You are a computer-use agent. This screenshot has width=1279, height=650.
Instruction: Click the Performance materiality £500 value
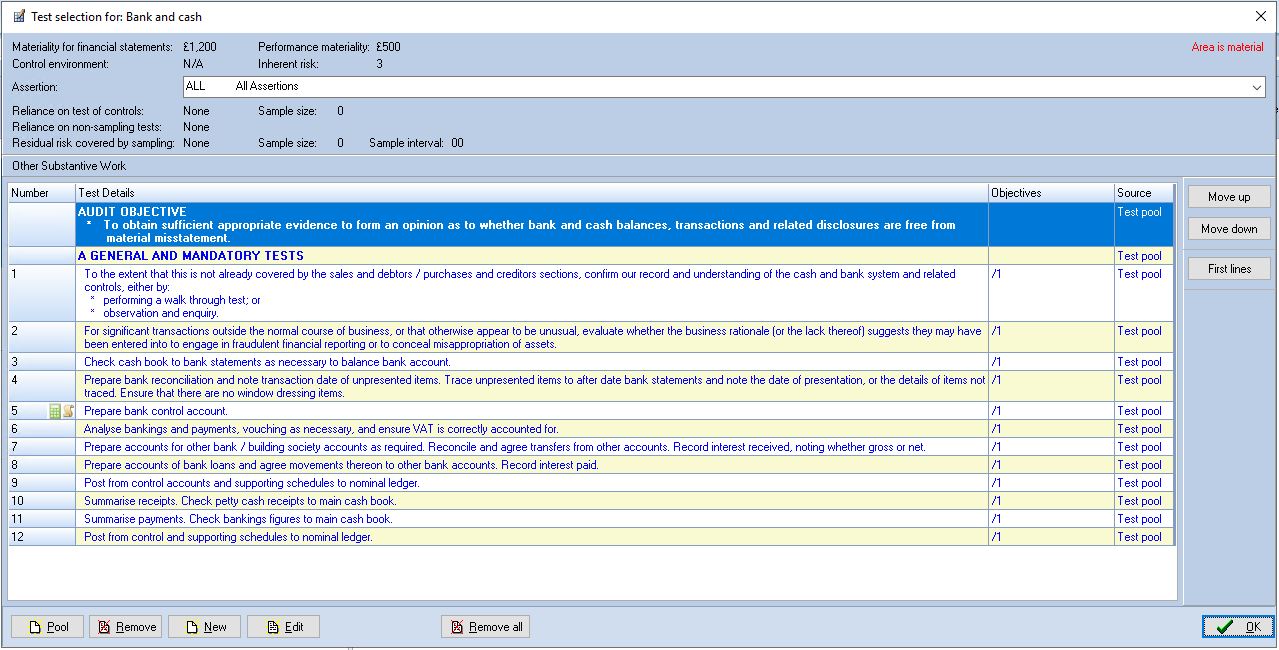click(388, 47)
